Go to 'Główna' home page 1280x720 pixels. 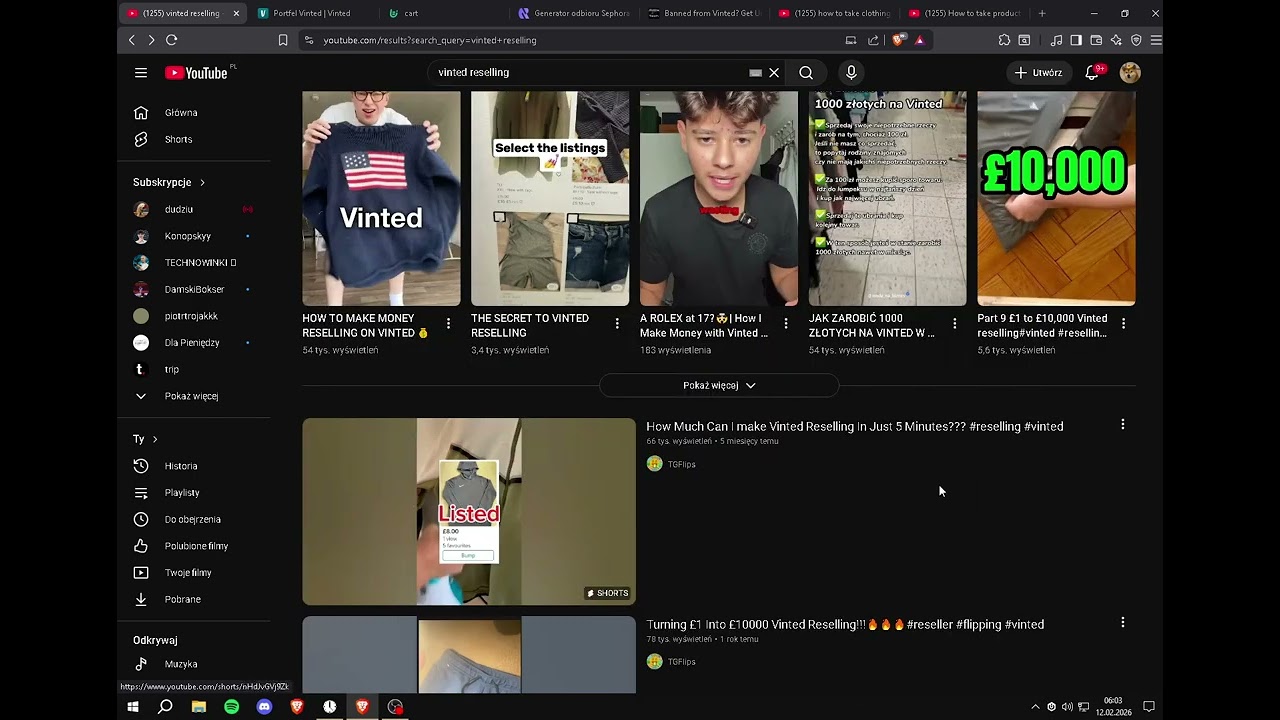pyautogui.click(x=181, y=113)
